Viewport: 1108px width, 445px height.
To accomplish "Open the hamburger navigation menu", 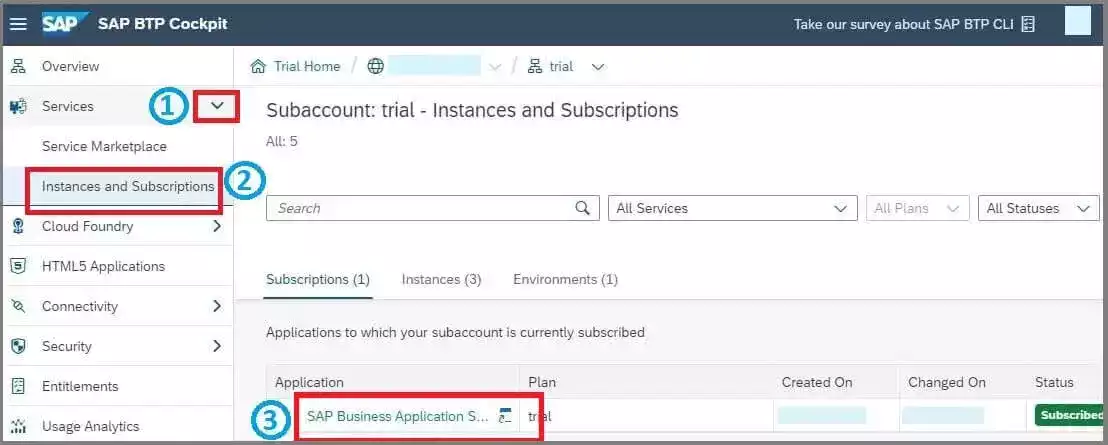I will 18,24.
